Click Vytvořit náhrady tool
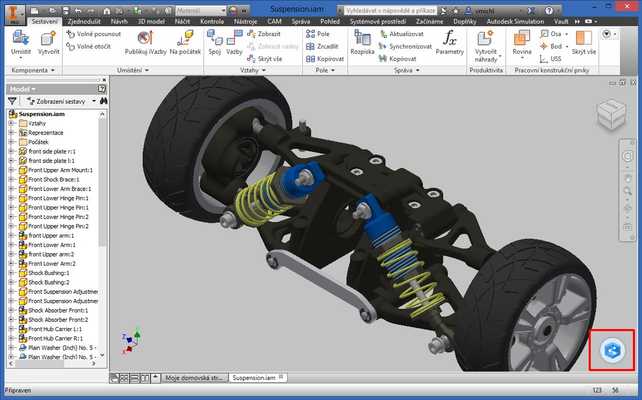Image resolution: width=642 pixels, height=400 pixels. point(486,46)
